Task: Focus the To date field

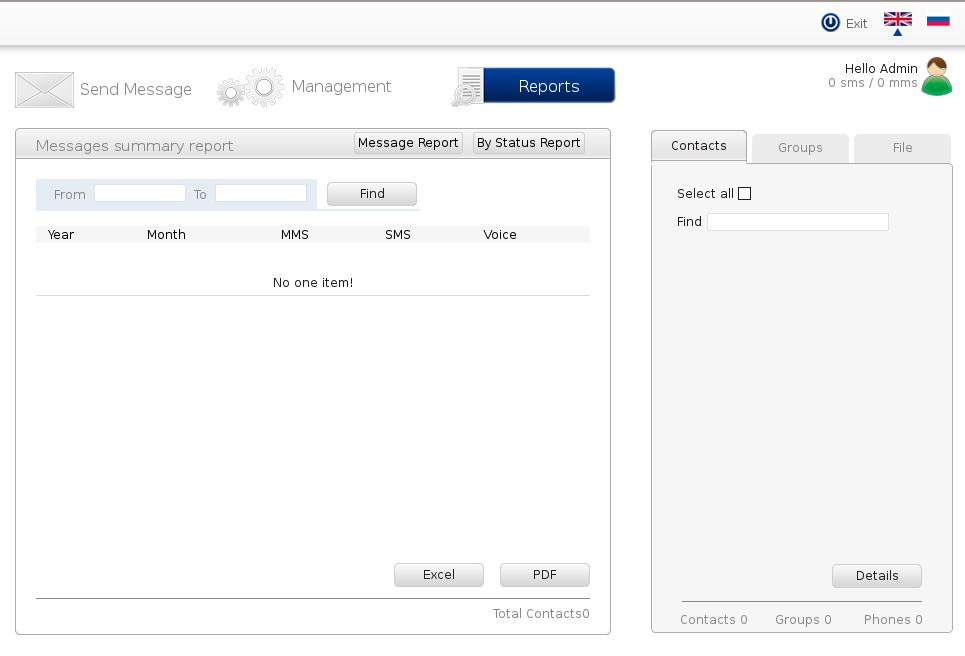Action: click(x=260, y=193)
